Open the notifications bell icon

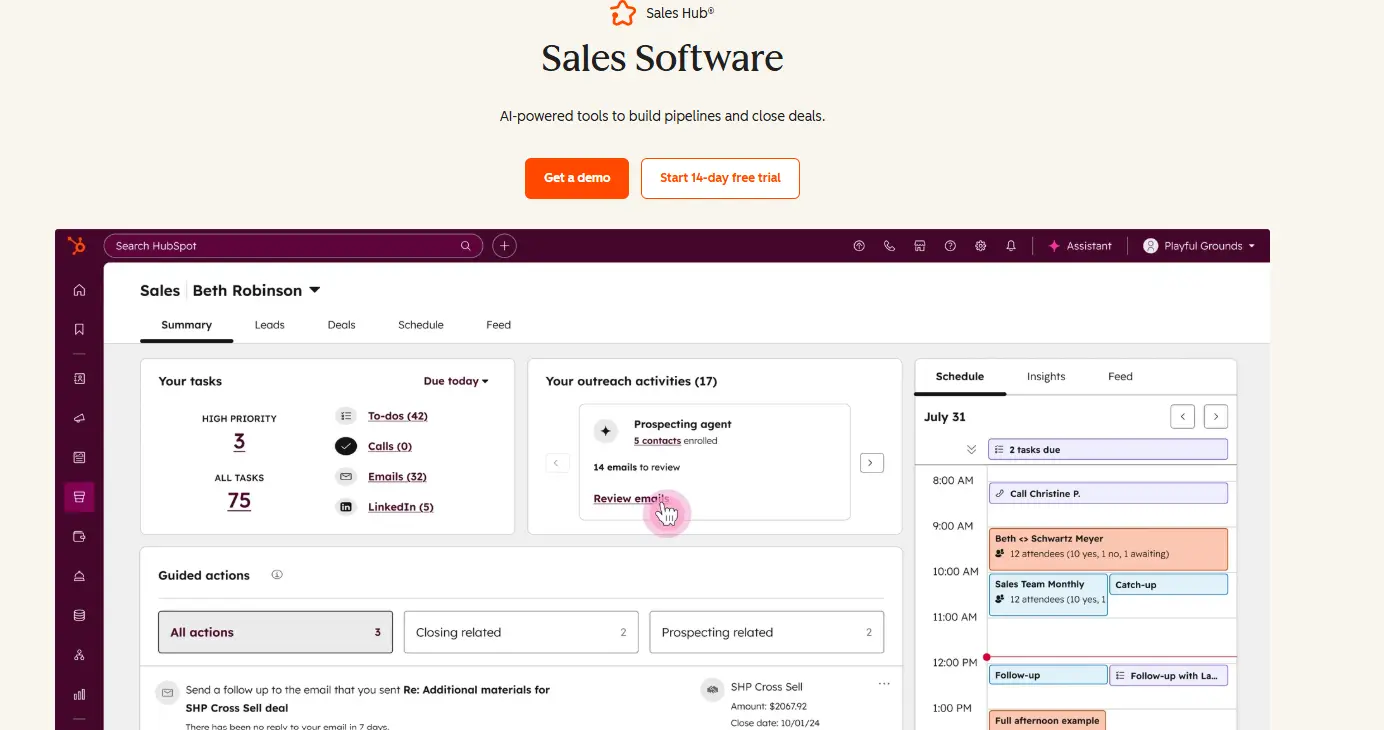coord(1011,246)
